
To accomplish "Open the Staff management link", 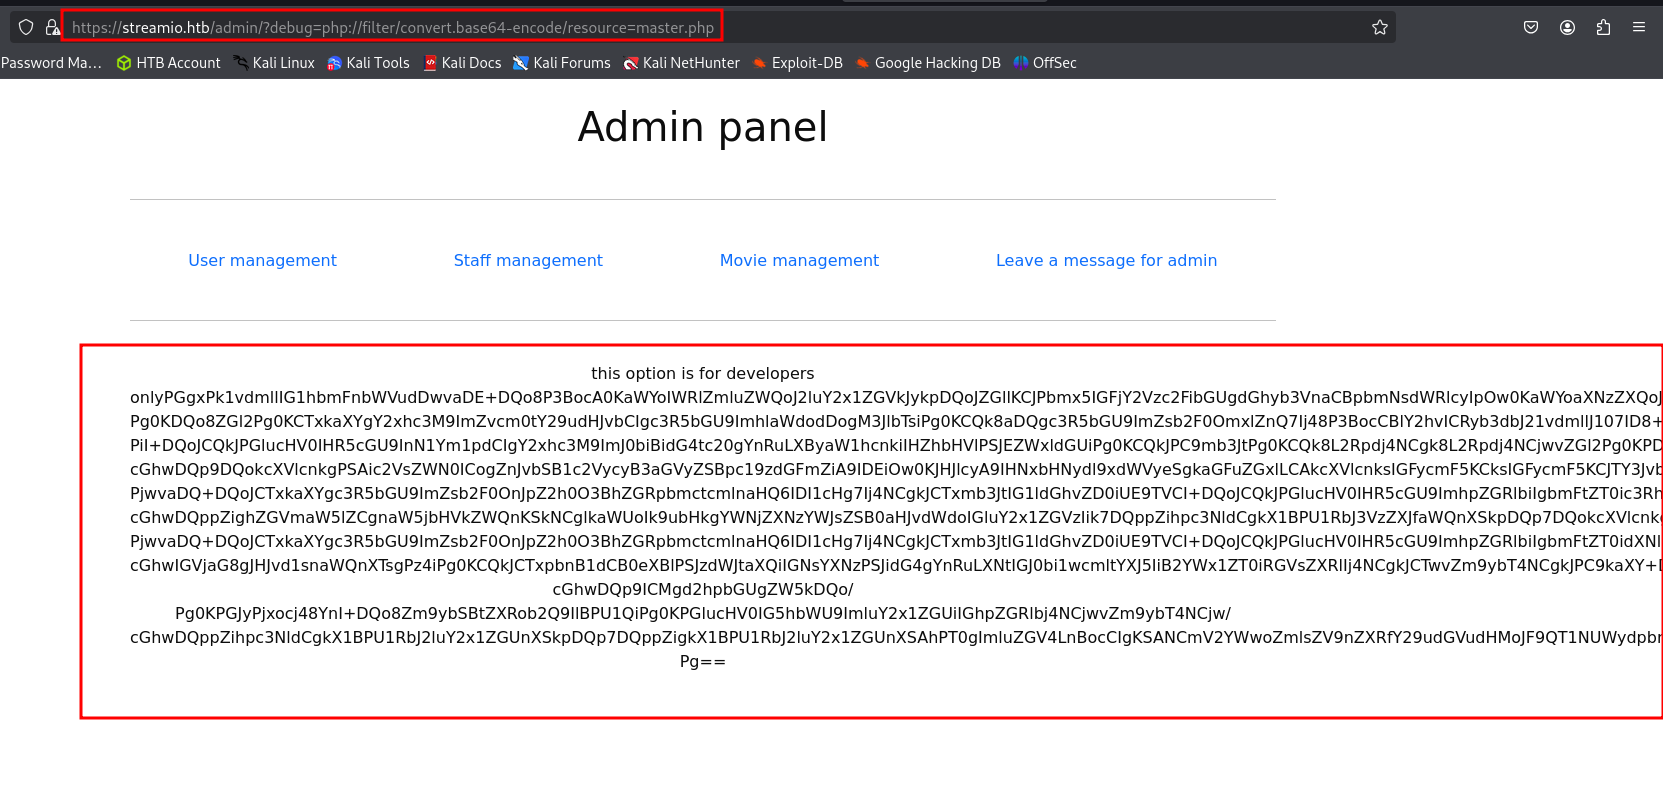I will pos(528,260).
